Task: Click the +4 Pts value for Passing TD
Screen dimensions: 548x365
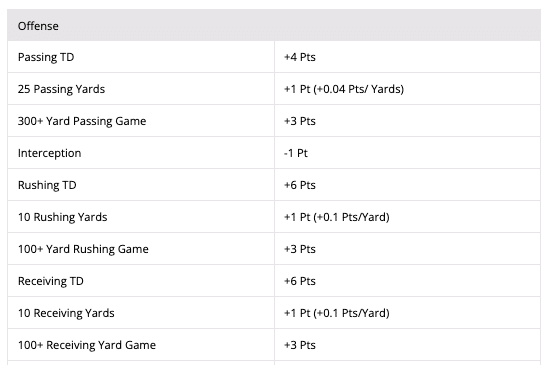Action: [300, 57]
